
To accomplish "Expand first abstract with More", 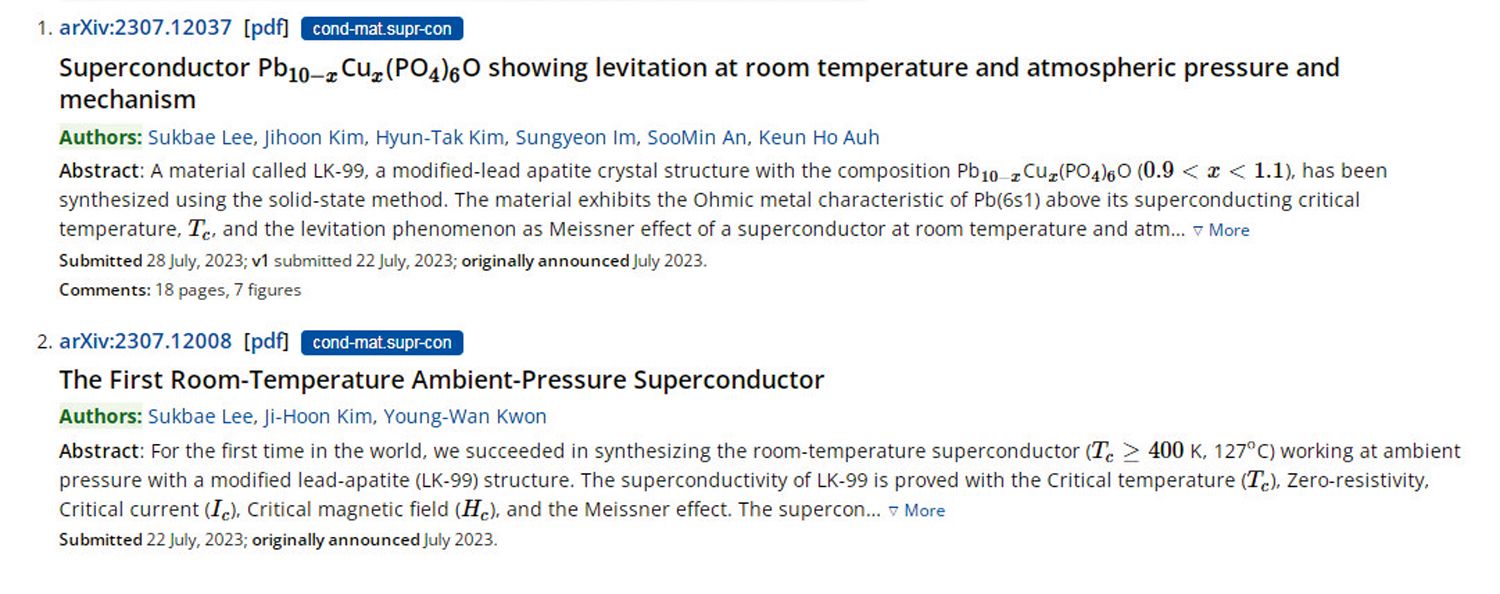I will tap(1221, 230).
